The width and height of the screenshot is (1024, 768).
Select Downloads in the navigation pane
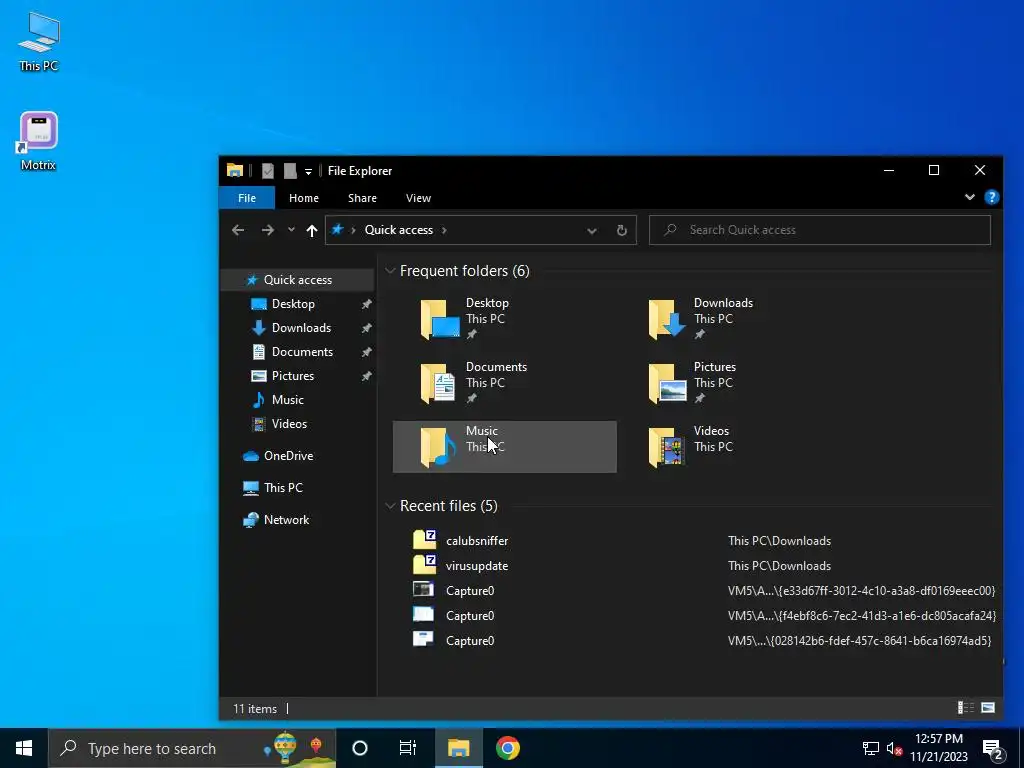301,328
